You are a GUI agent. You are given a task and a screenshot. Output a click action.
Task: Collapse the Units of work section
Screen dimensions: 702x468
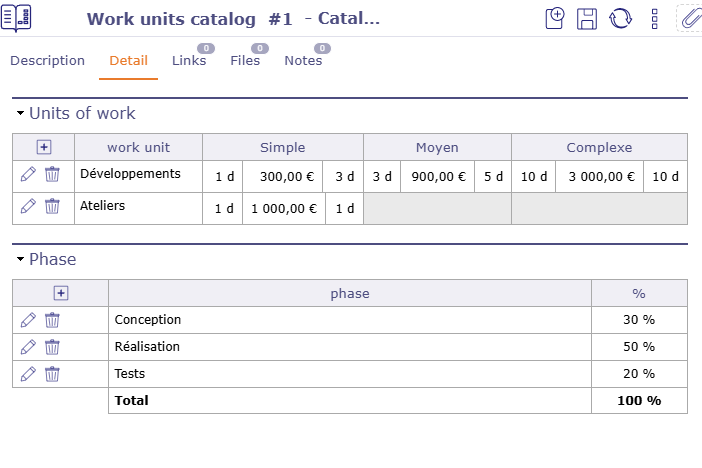click(x=20, y=114)
